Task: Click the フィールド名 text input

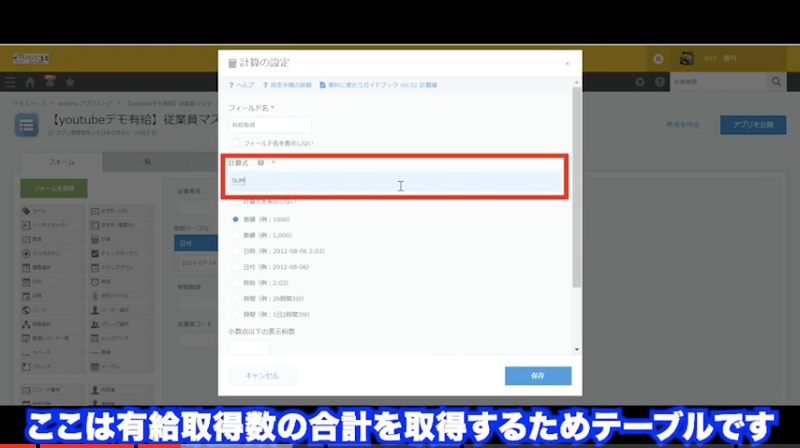Action: tap(270, 125)
